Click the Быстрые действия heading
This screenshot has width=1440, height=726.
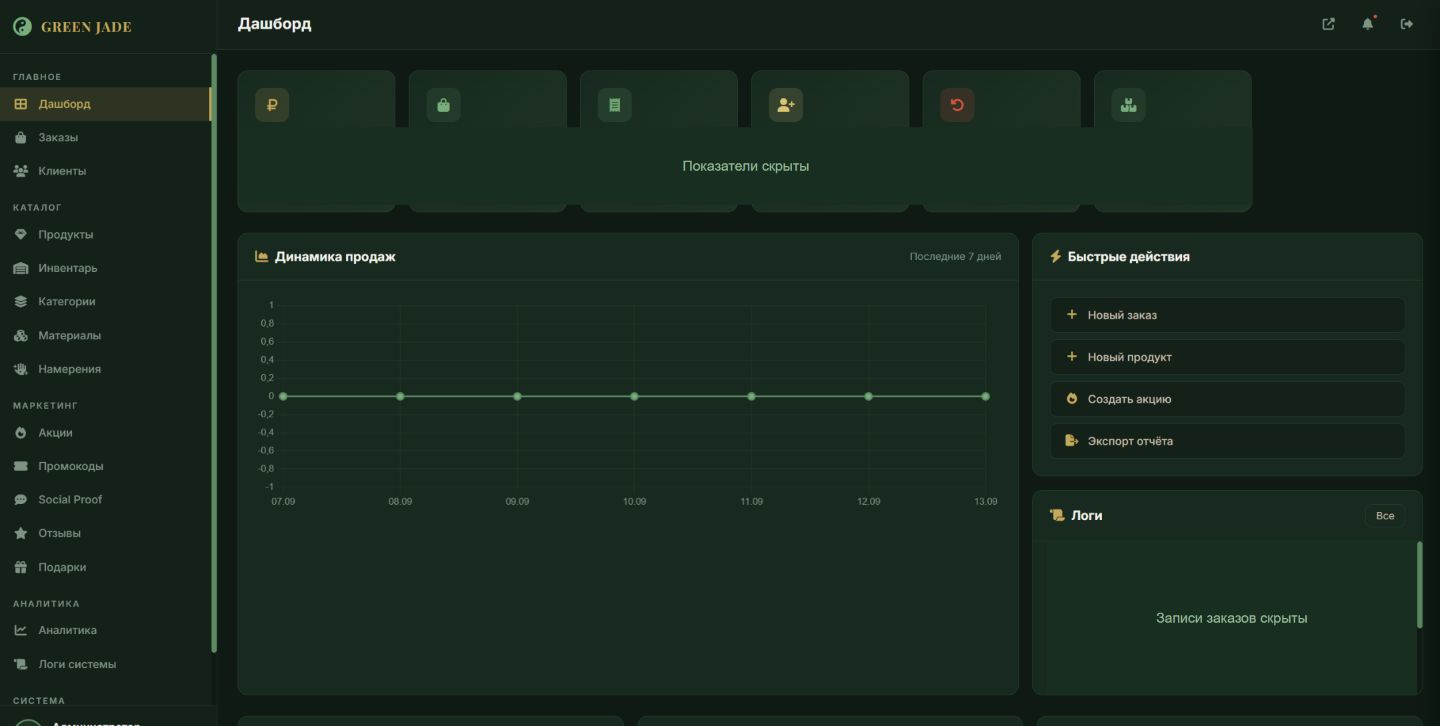tap(1128, 257)
